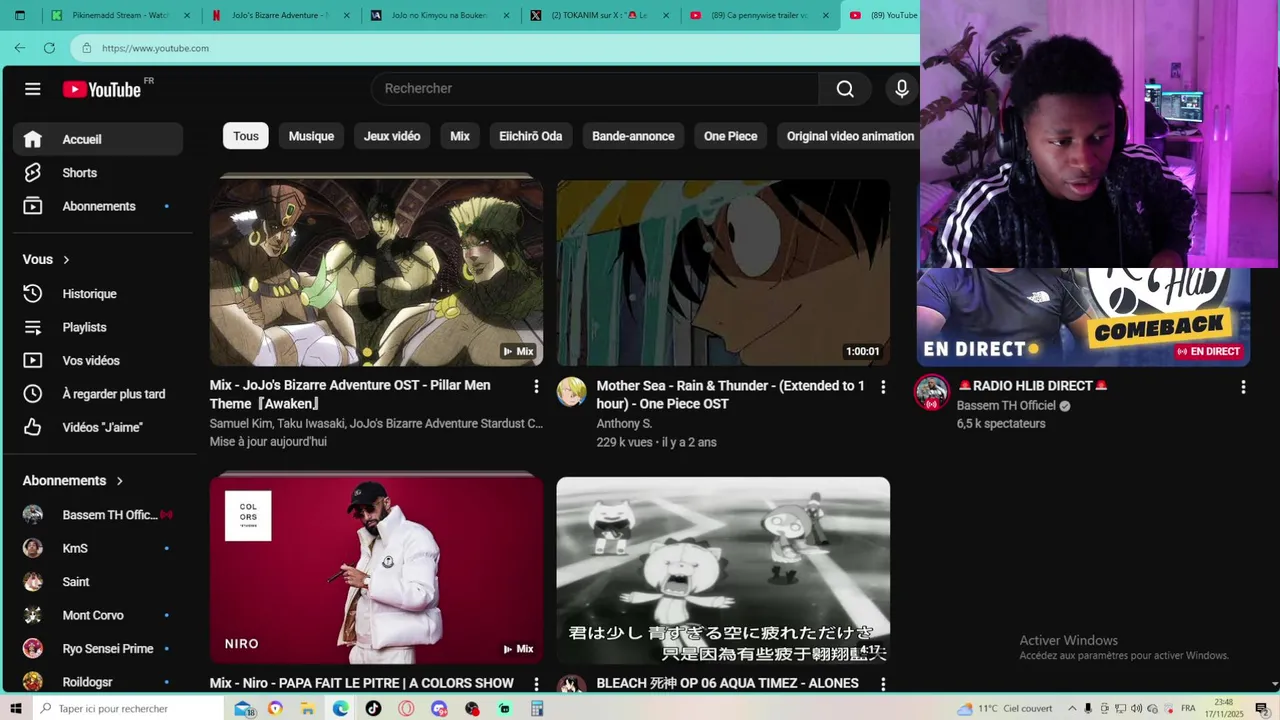Play the Mother Sea One Piece thumbnail
This screenshot has width=1280, height=720.
pos(723,273)
